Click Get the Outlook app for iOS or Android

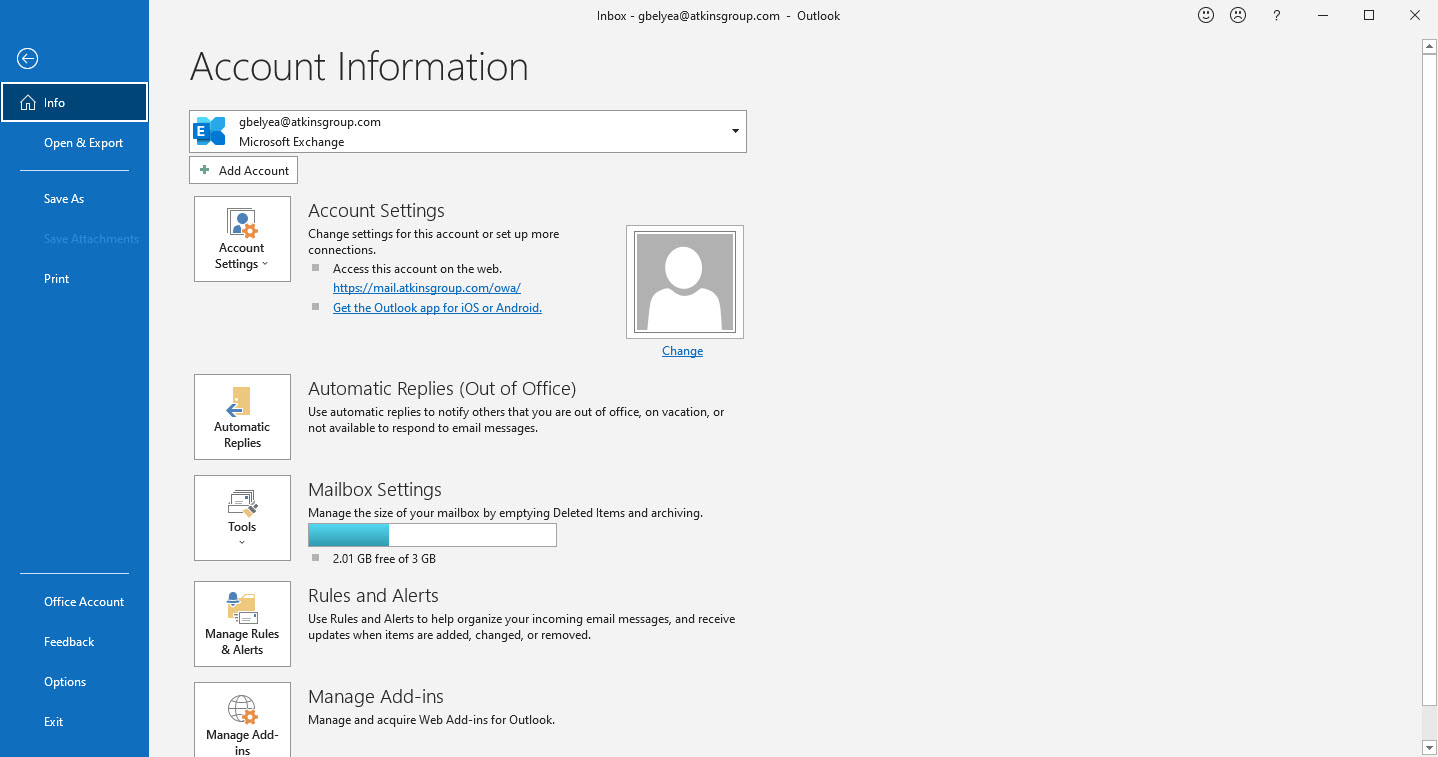(437, 308)
